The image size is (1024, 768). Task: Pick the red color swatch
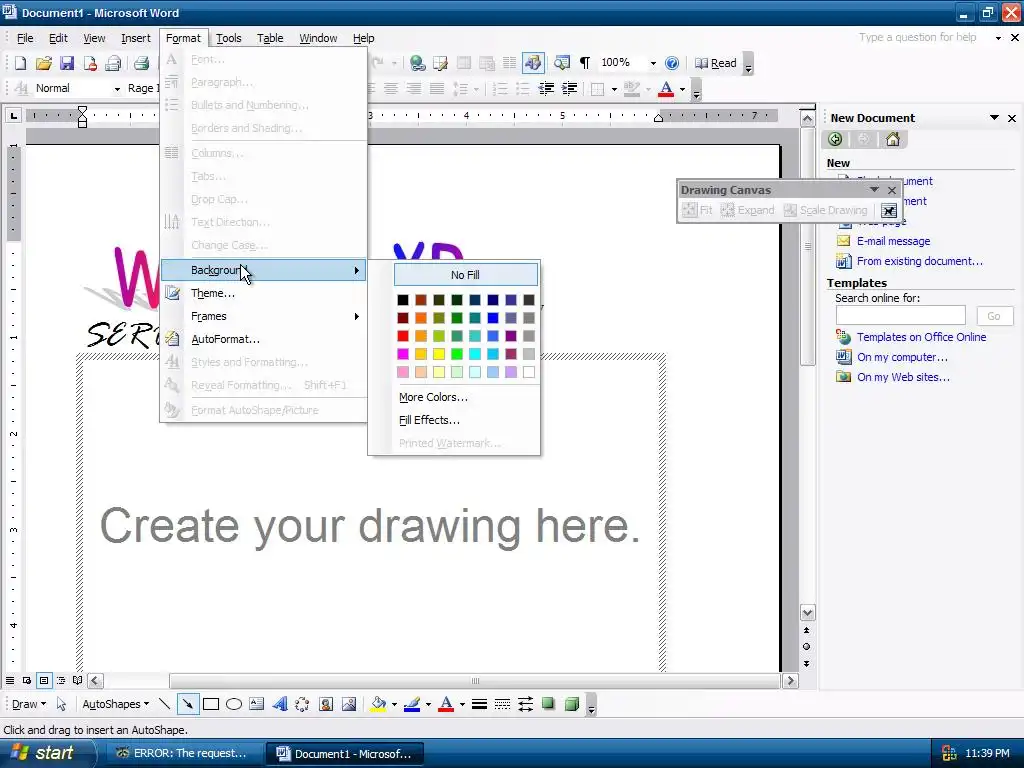point(403,336)
